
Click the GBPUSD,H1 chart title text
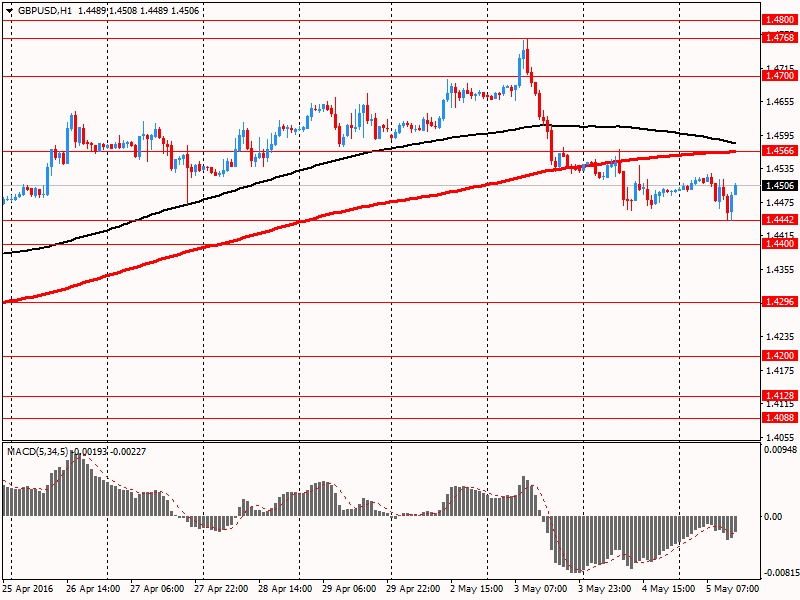(45, 11)
